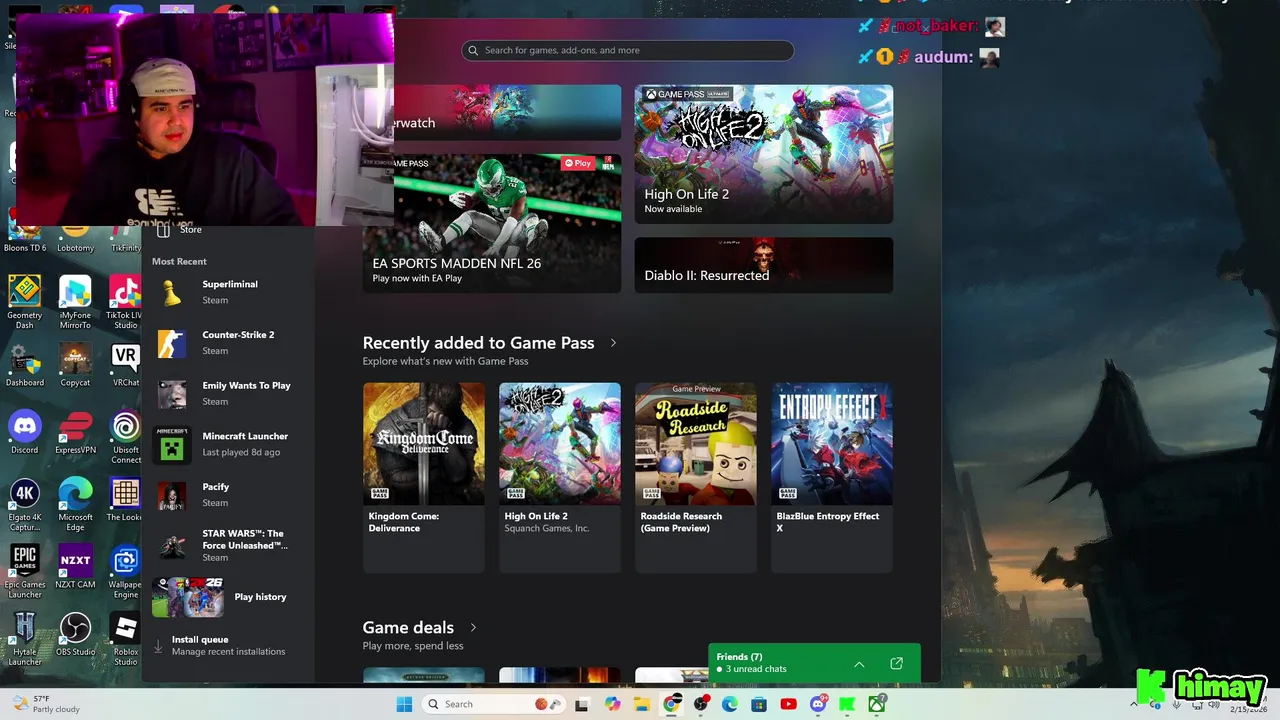
Task: Open the Game deals heading
Action: coord(408,628)
